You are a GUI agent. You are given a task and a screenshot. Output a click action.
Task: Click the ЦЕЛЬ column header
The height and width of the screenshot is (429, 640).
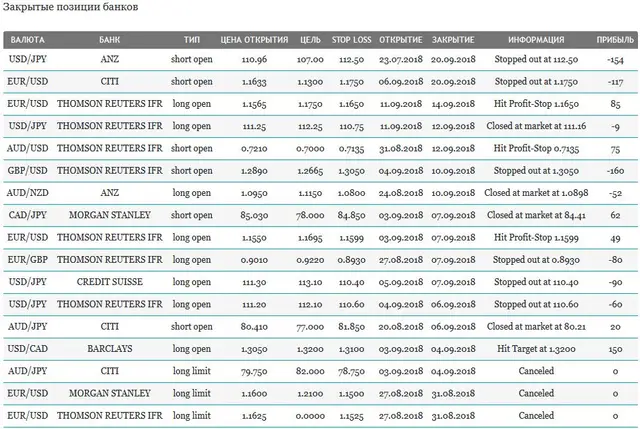(310, 40)
